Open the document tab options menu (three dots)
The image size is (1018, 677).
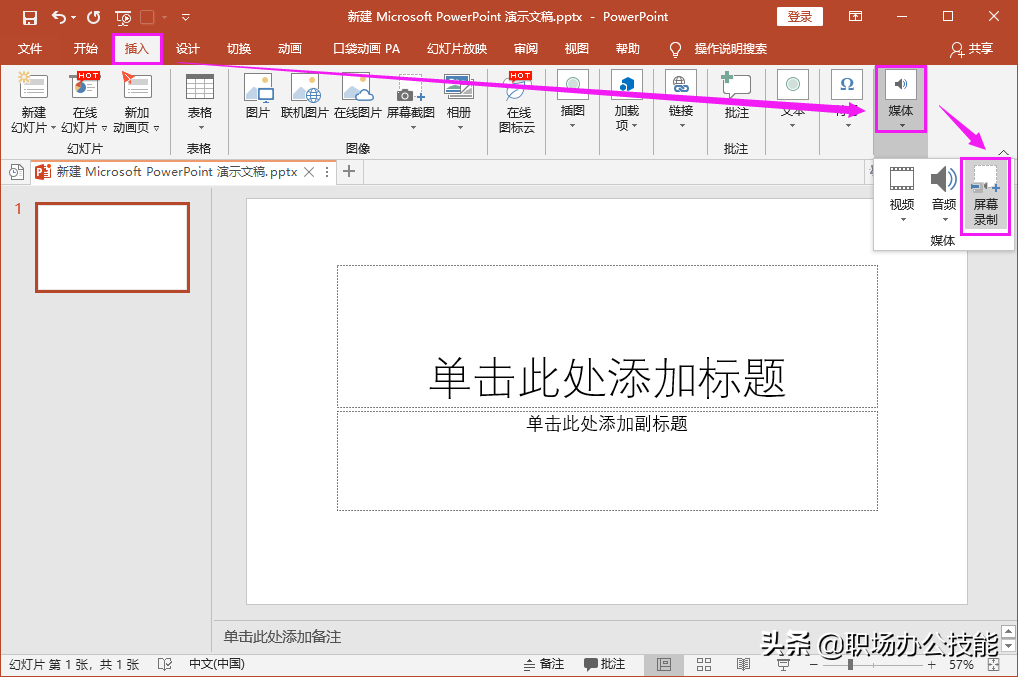point(327,172)
